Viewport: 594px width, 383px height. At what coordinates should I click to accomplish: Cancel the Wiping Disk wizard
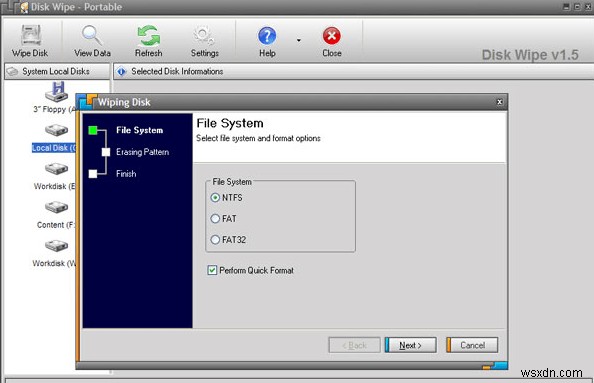(x=472, y=345)
